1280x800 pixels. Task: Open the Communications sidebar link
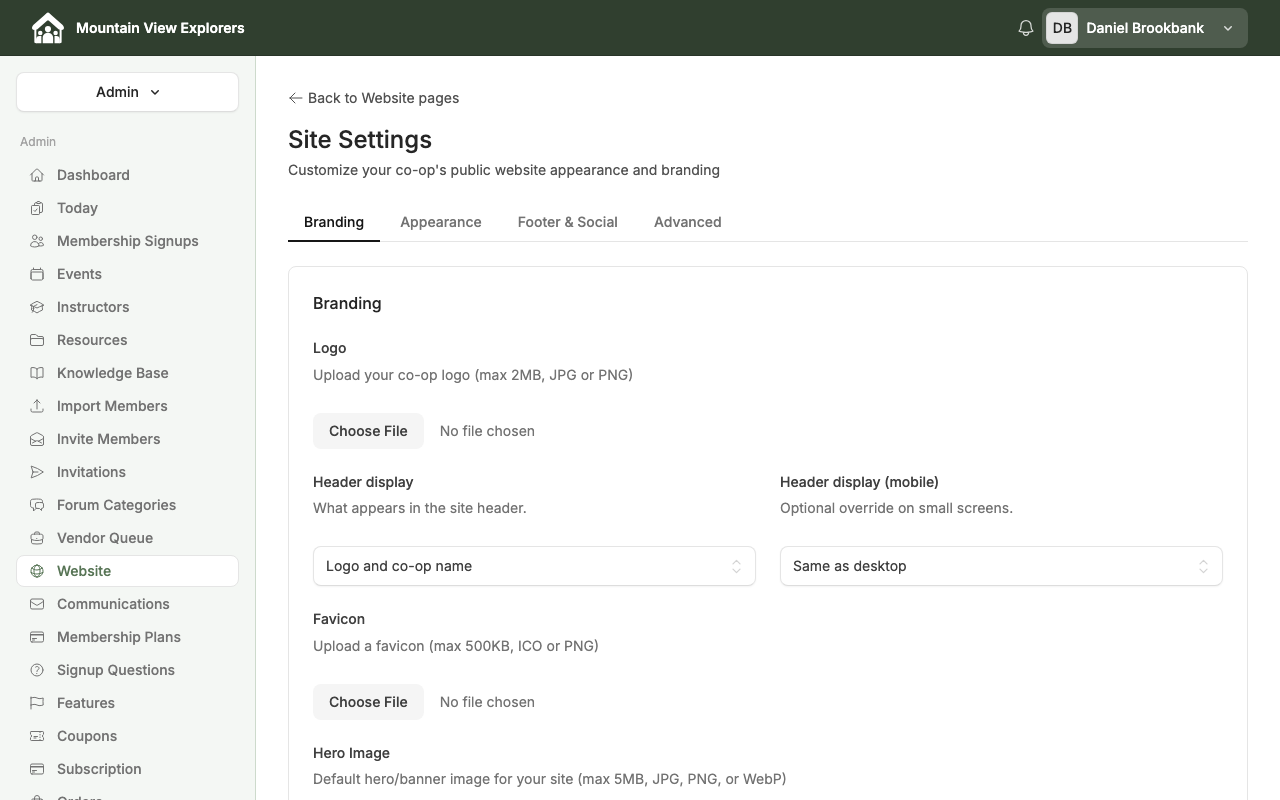[x=127, y=604]
